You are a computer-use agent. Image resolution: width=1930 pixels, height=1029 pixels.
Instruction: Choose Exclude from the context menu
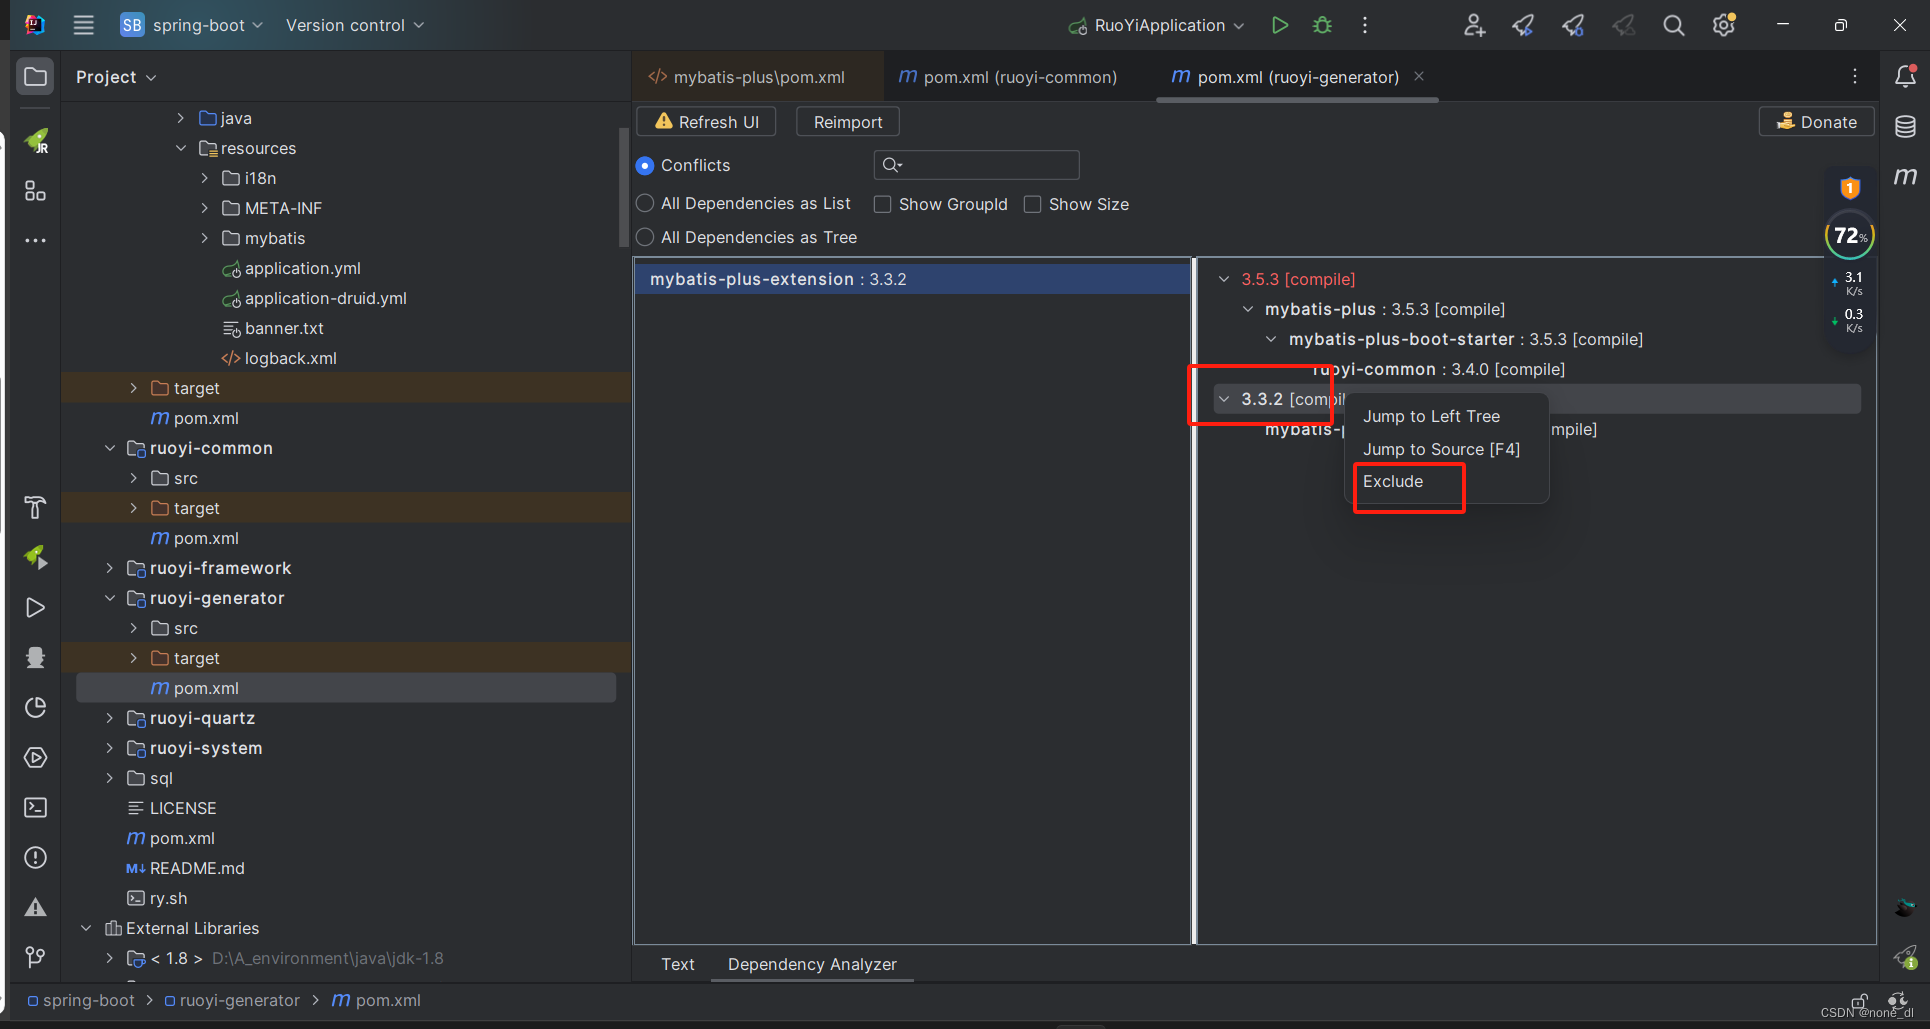[1393, 481]
